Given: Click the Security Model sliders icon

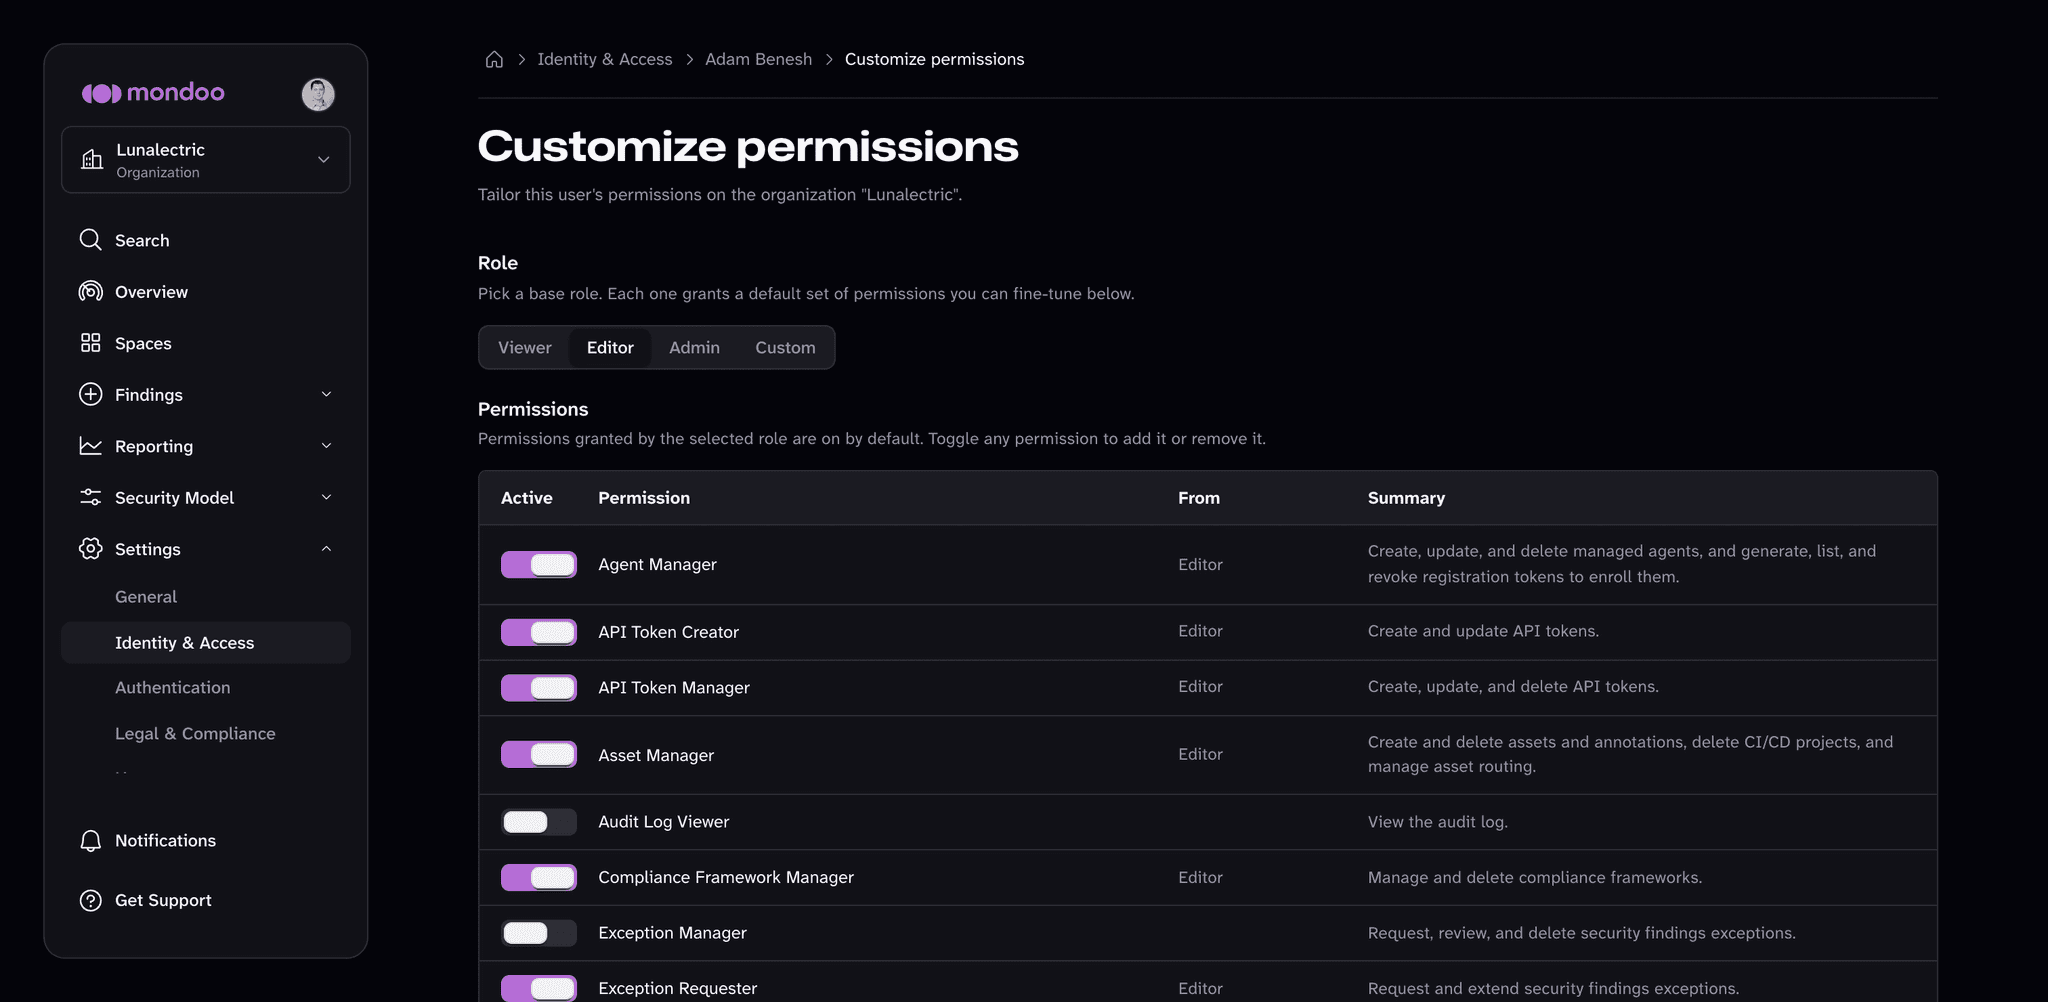Looking at the screenshot, I should (x=91, y=497).
